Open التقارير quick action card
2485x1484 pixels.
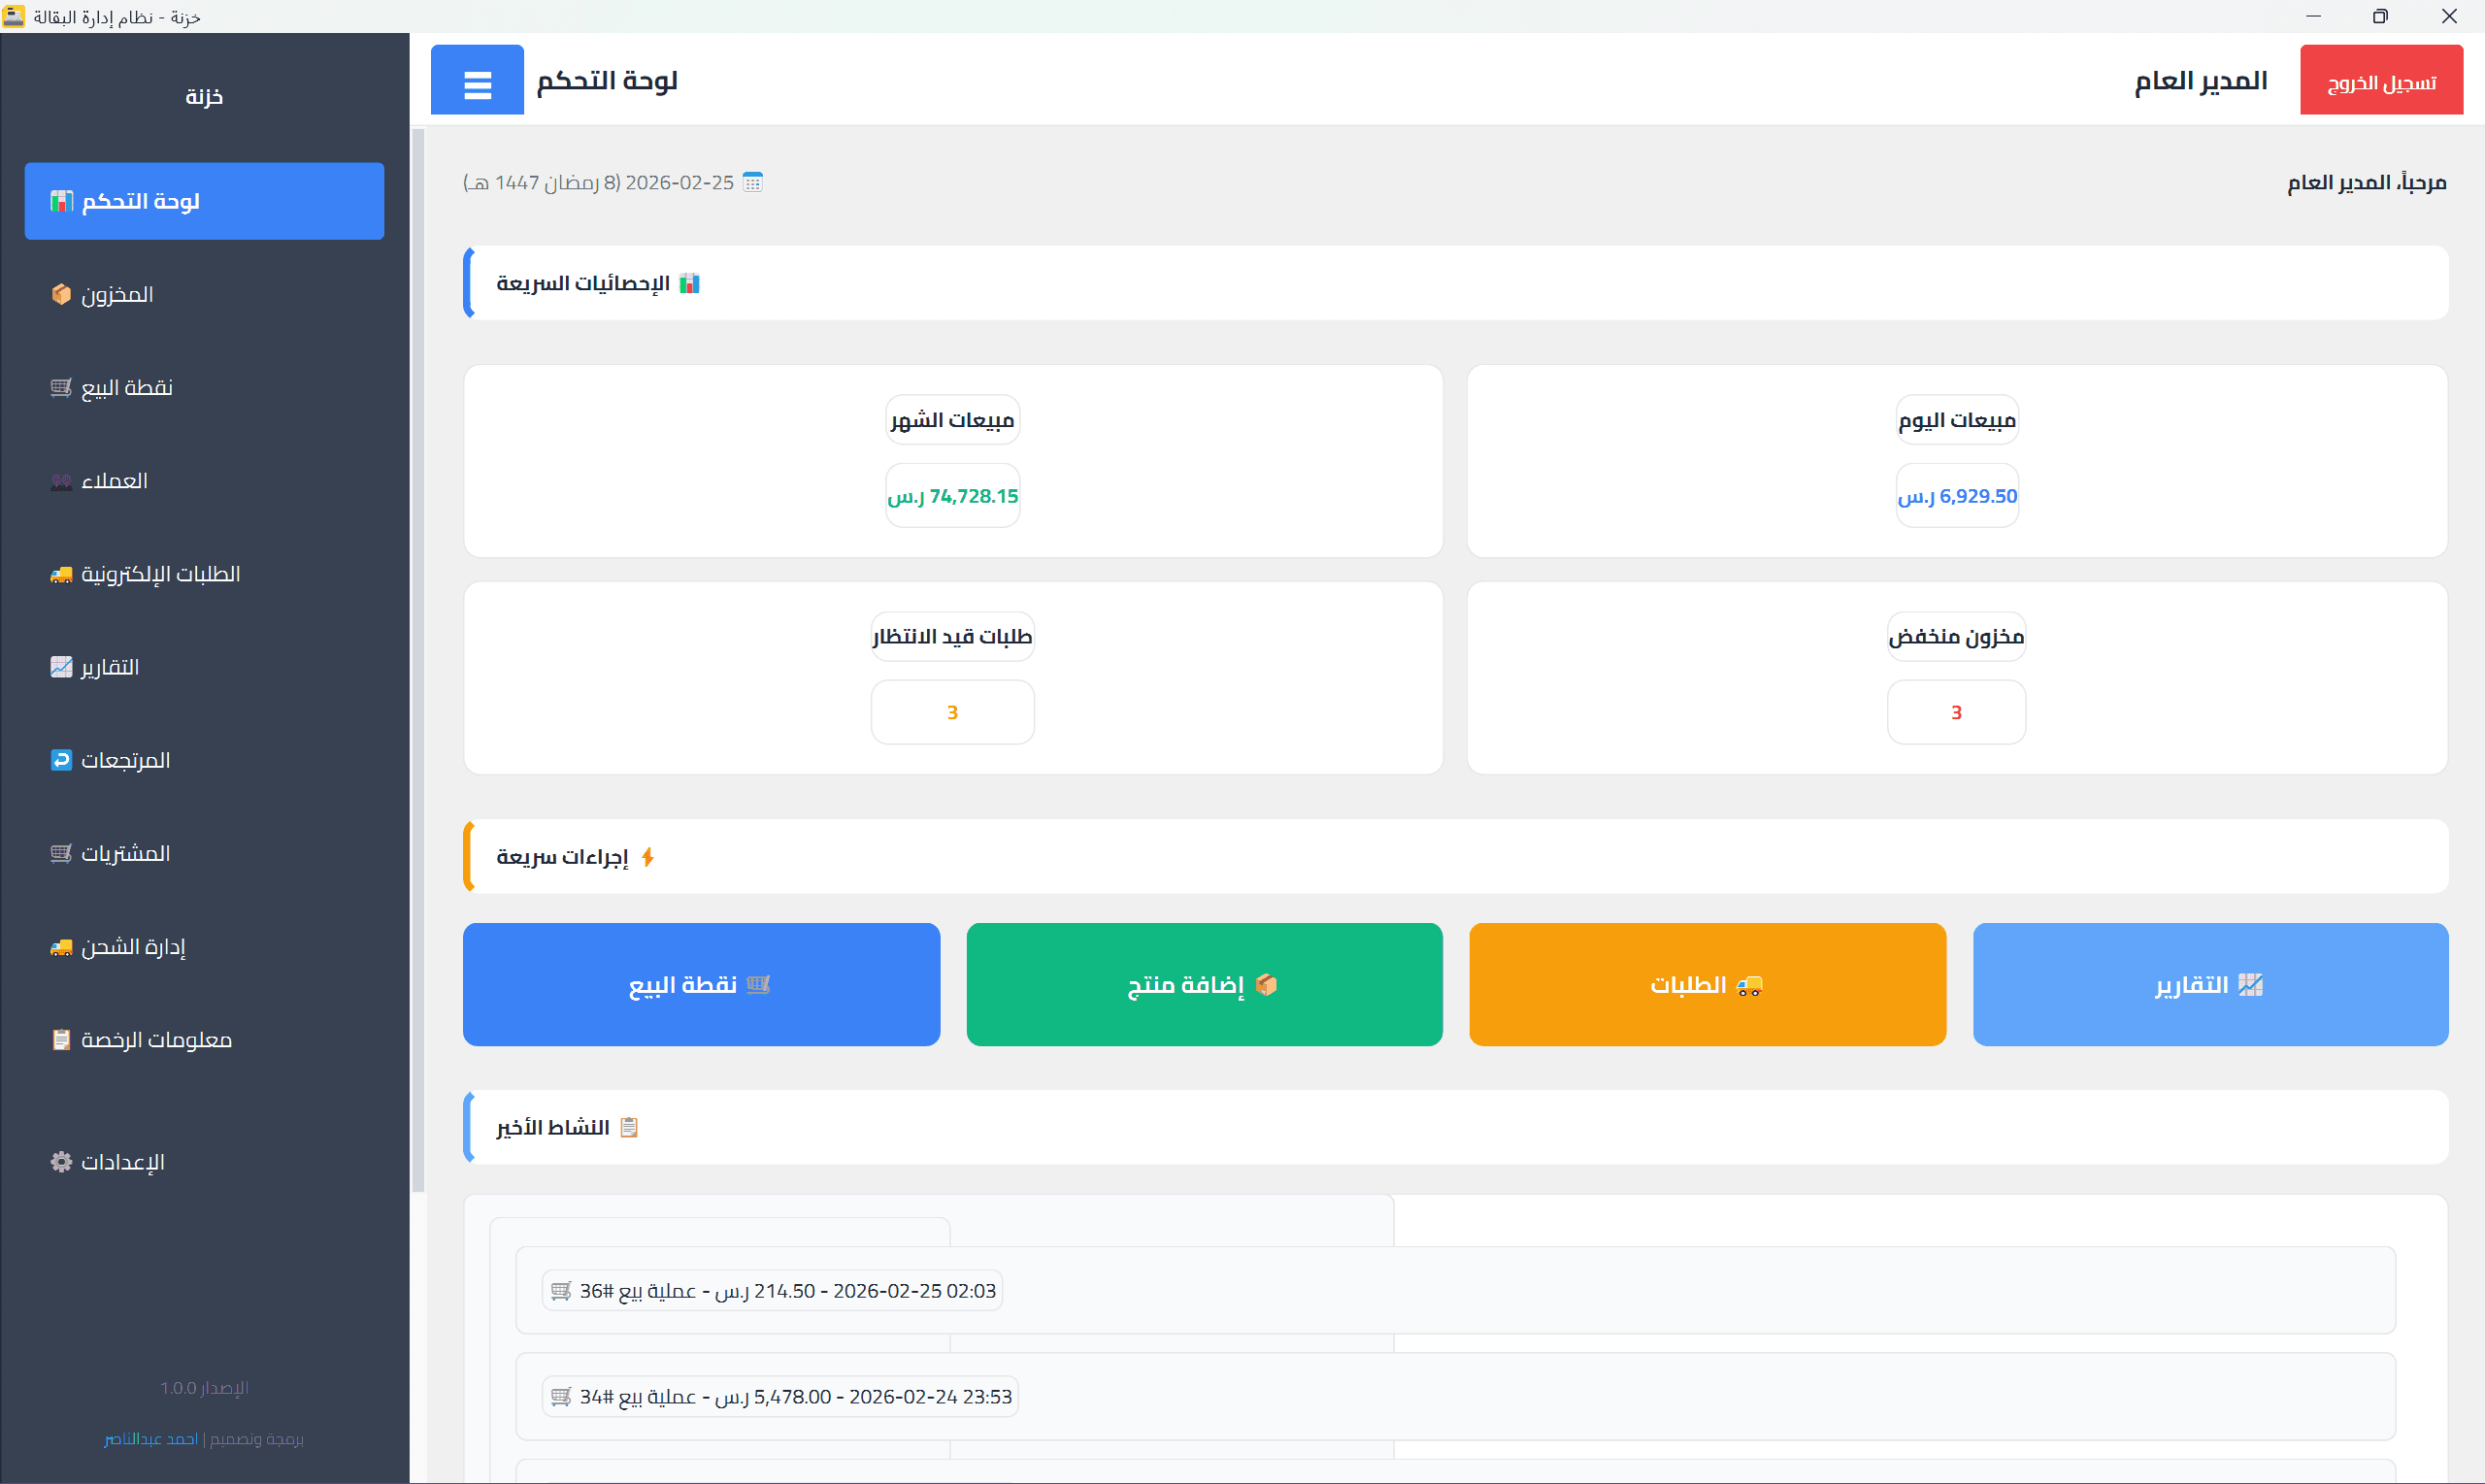coord(2210,984)
